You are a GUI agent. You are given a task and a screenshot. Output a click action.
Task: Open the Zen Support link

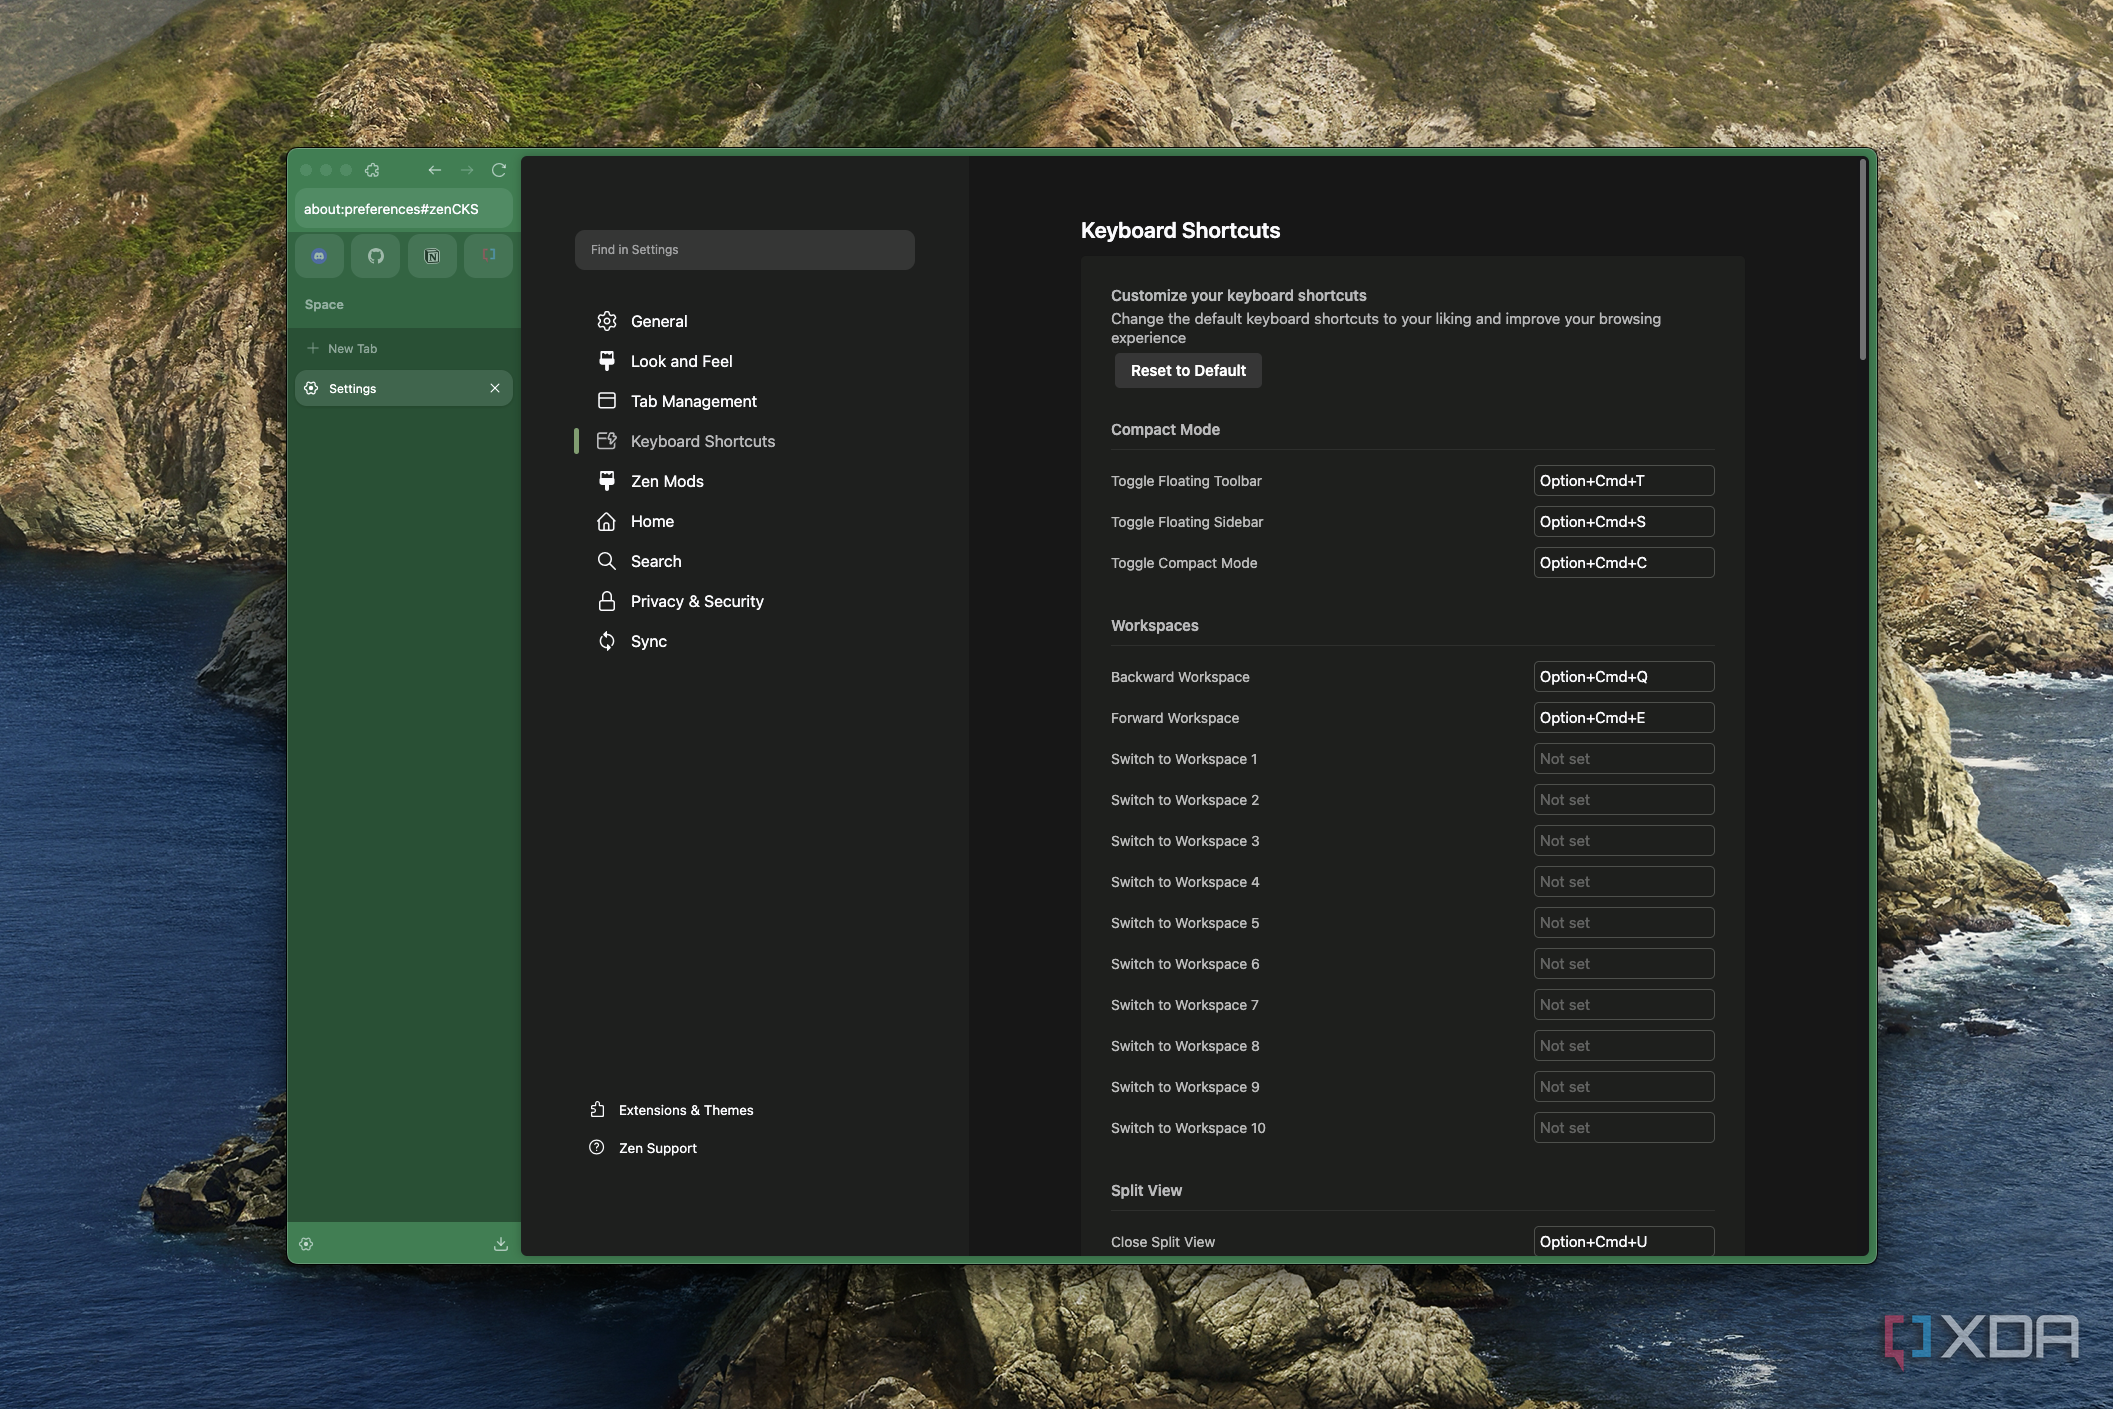[x=657, y=1148]
